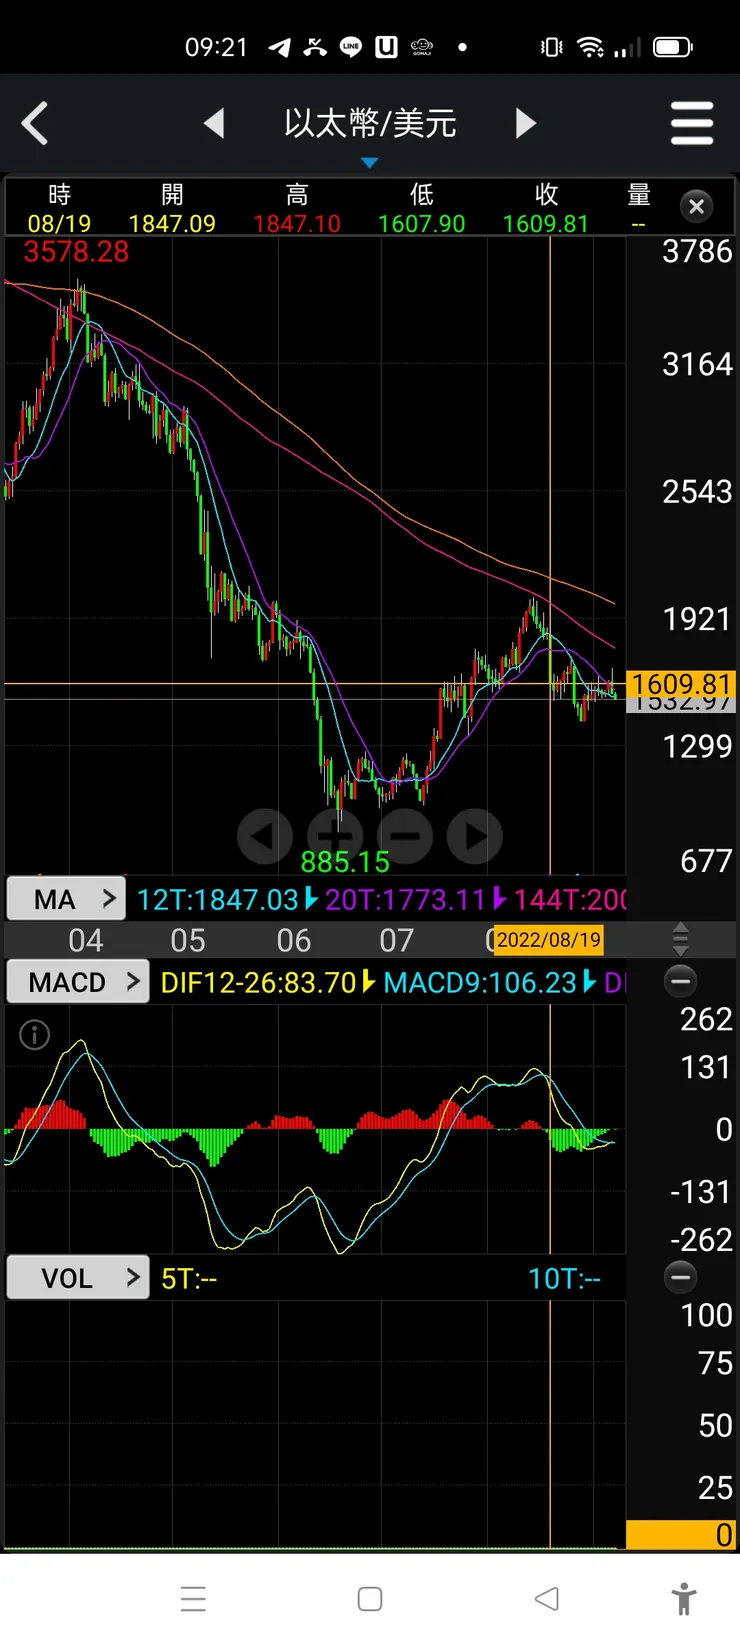Tap month 07 on time axis
The image size is (740, 1644).
(397, 941)
